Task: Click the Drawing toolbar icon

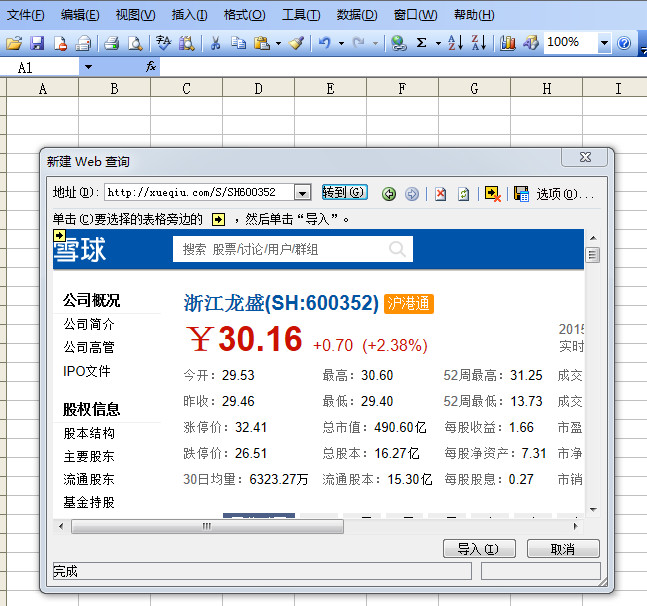Action: click(x=531, y=42)
